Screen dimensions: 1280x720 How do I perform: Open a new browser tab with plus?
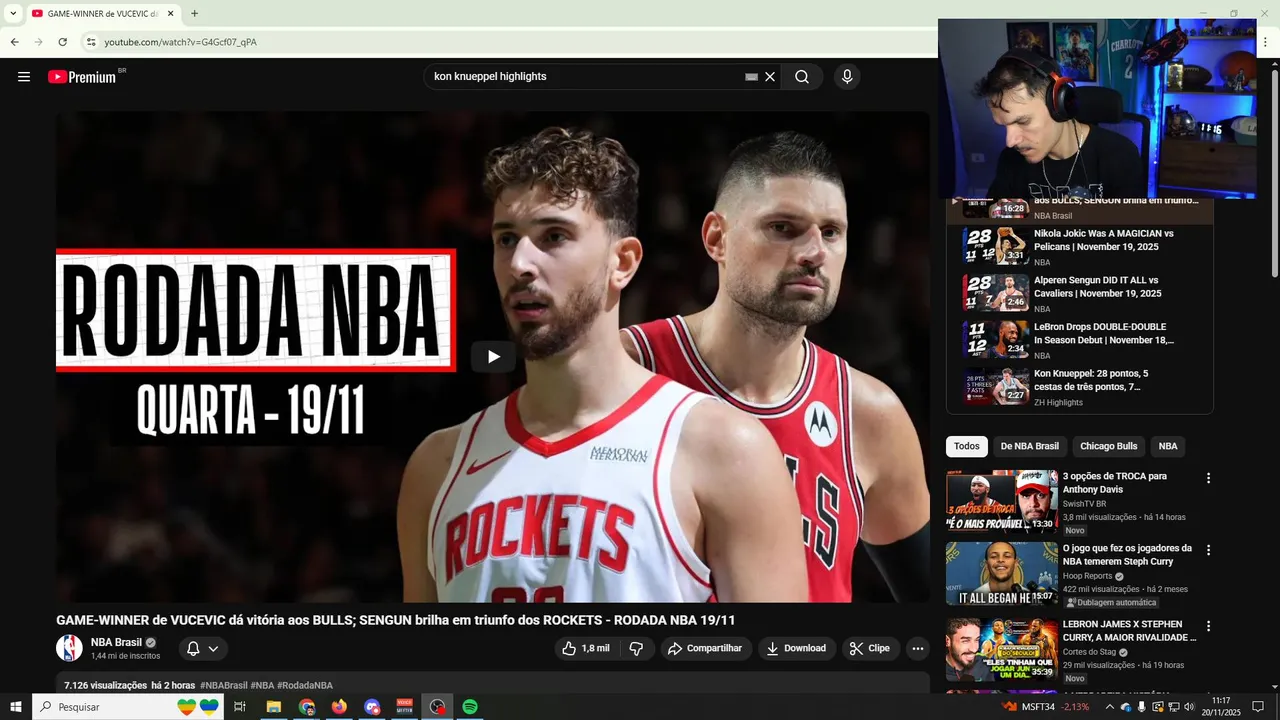194,13
